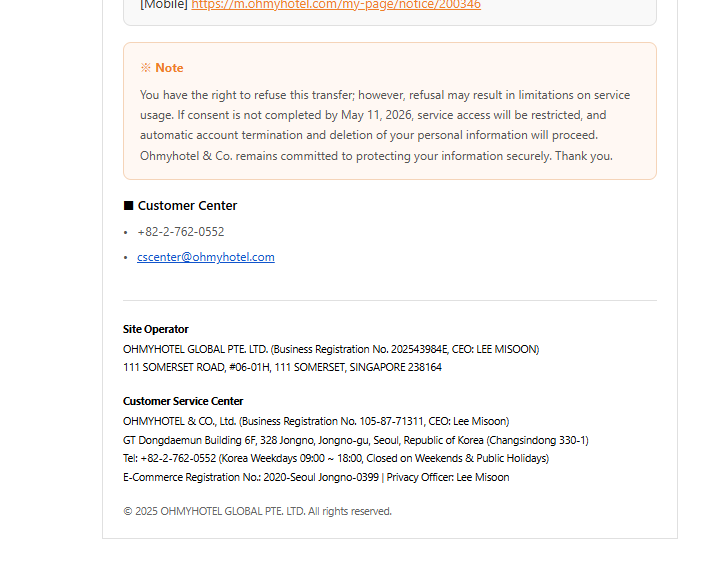Click the OHMYHOTEL & CO., Ltd. registration line
727x586 pixels.
[x=316, y=421]
